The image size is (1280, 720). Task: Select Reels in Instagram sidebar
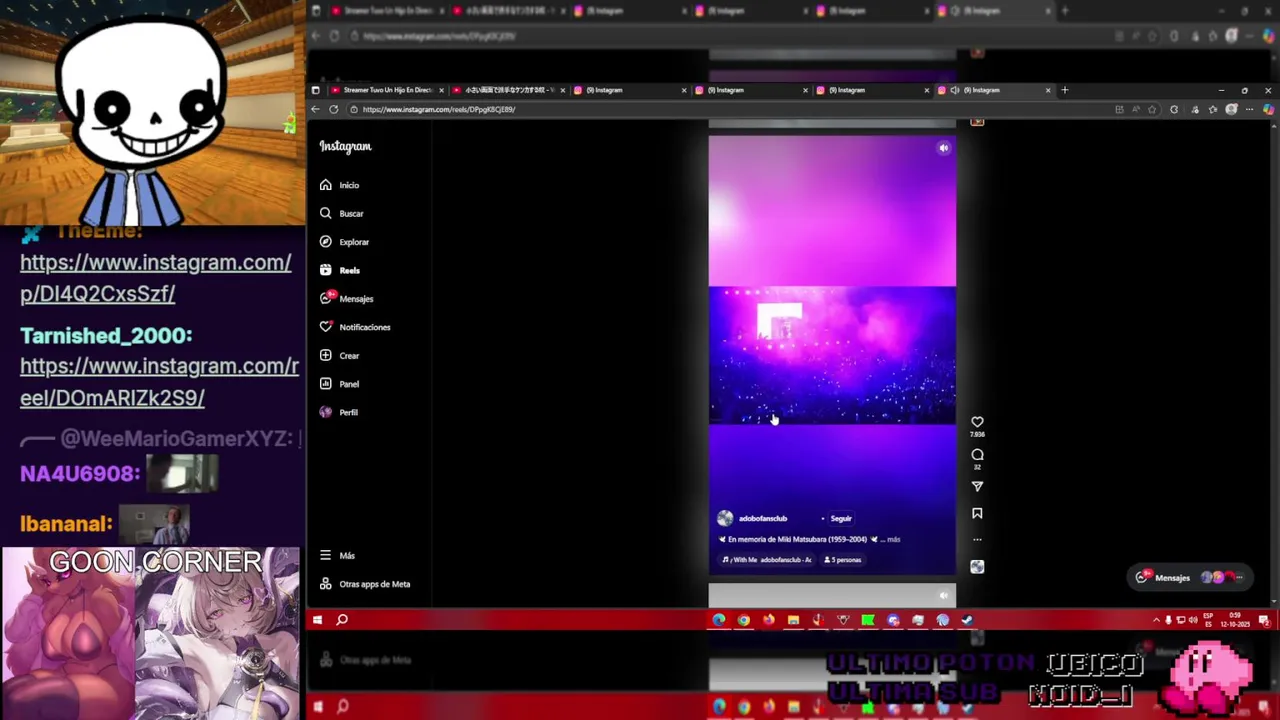pyautogui.click(x=340, y=270)
